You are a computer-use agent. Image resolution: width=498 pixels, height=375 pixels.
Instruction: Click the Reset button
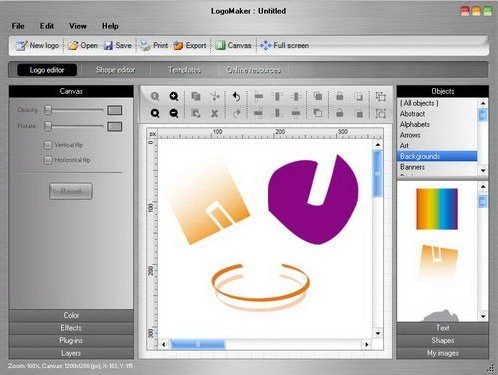point(71,191)
